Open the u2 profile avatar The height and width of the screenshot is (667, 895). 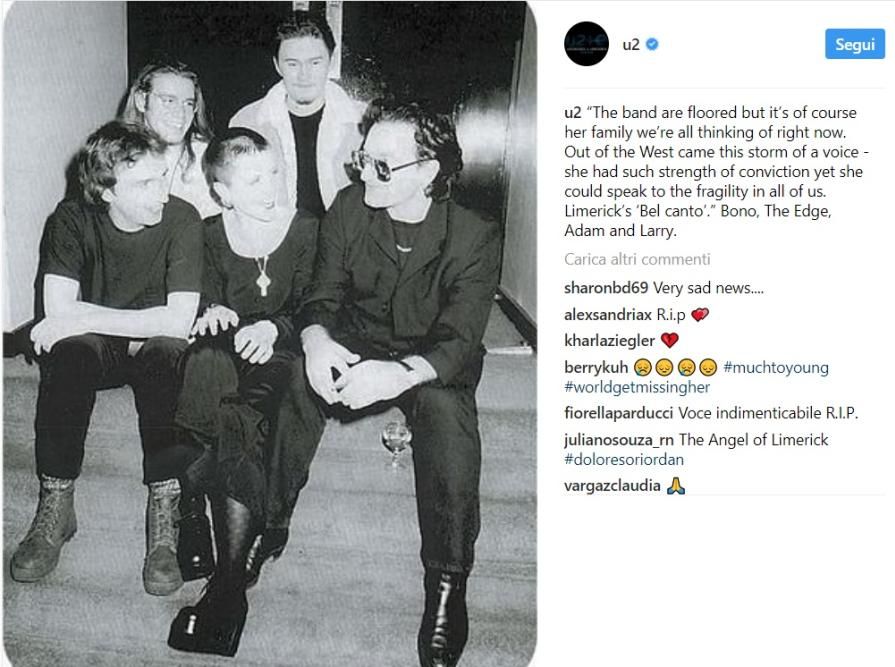586,44
